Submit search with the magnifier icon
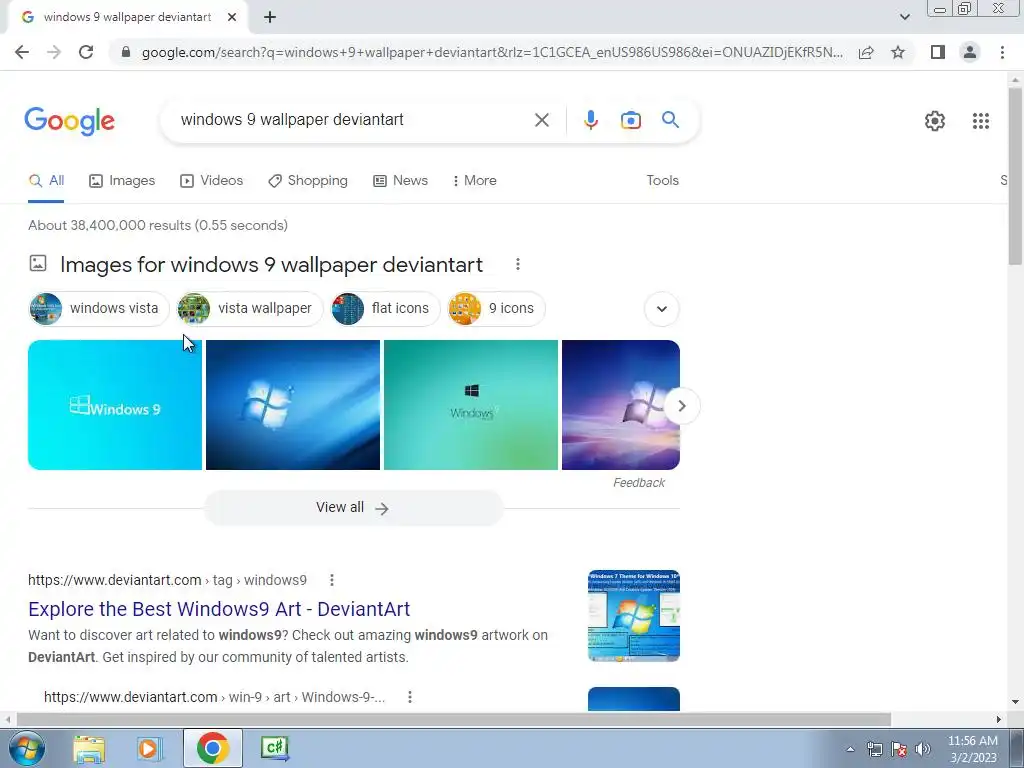 [x=670, y=120]
